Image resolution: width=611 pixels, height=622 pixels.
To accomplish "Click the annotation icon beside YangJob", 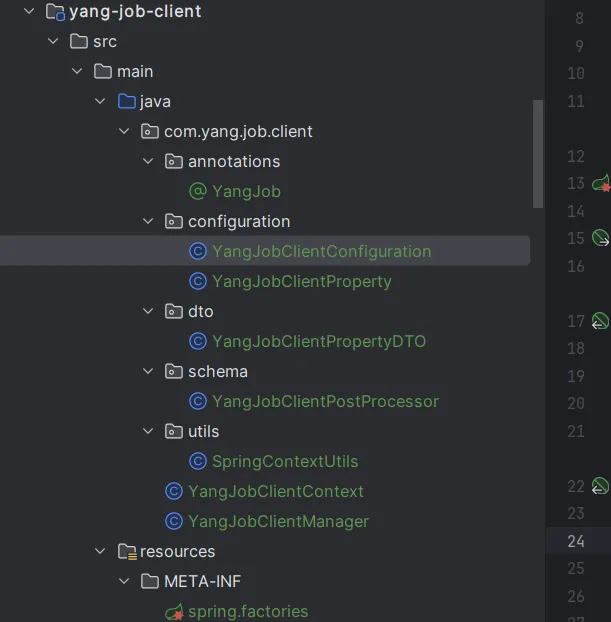I will click(x=197, y=191).
